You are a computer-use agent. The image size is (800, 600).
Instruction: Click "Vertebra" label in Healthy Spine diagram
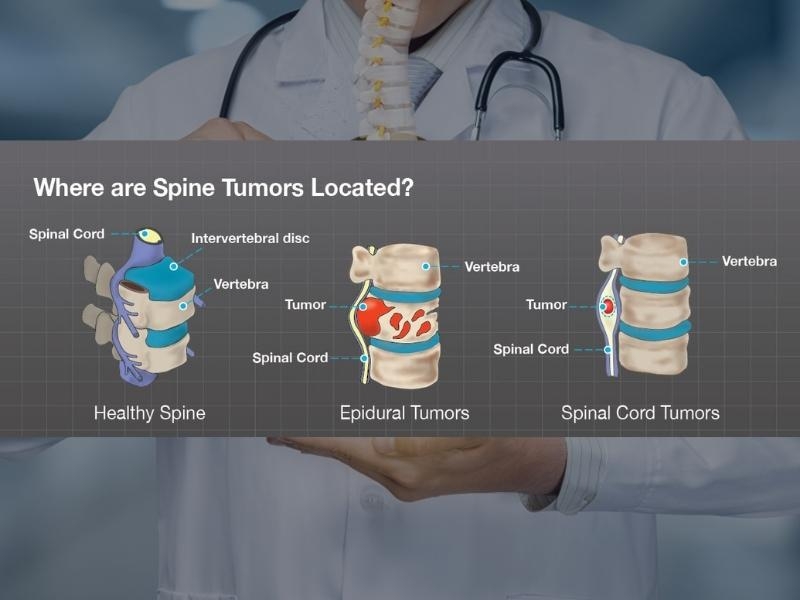(x=241, y=284)
